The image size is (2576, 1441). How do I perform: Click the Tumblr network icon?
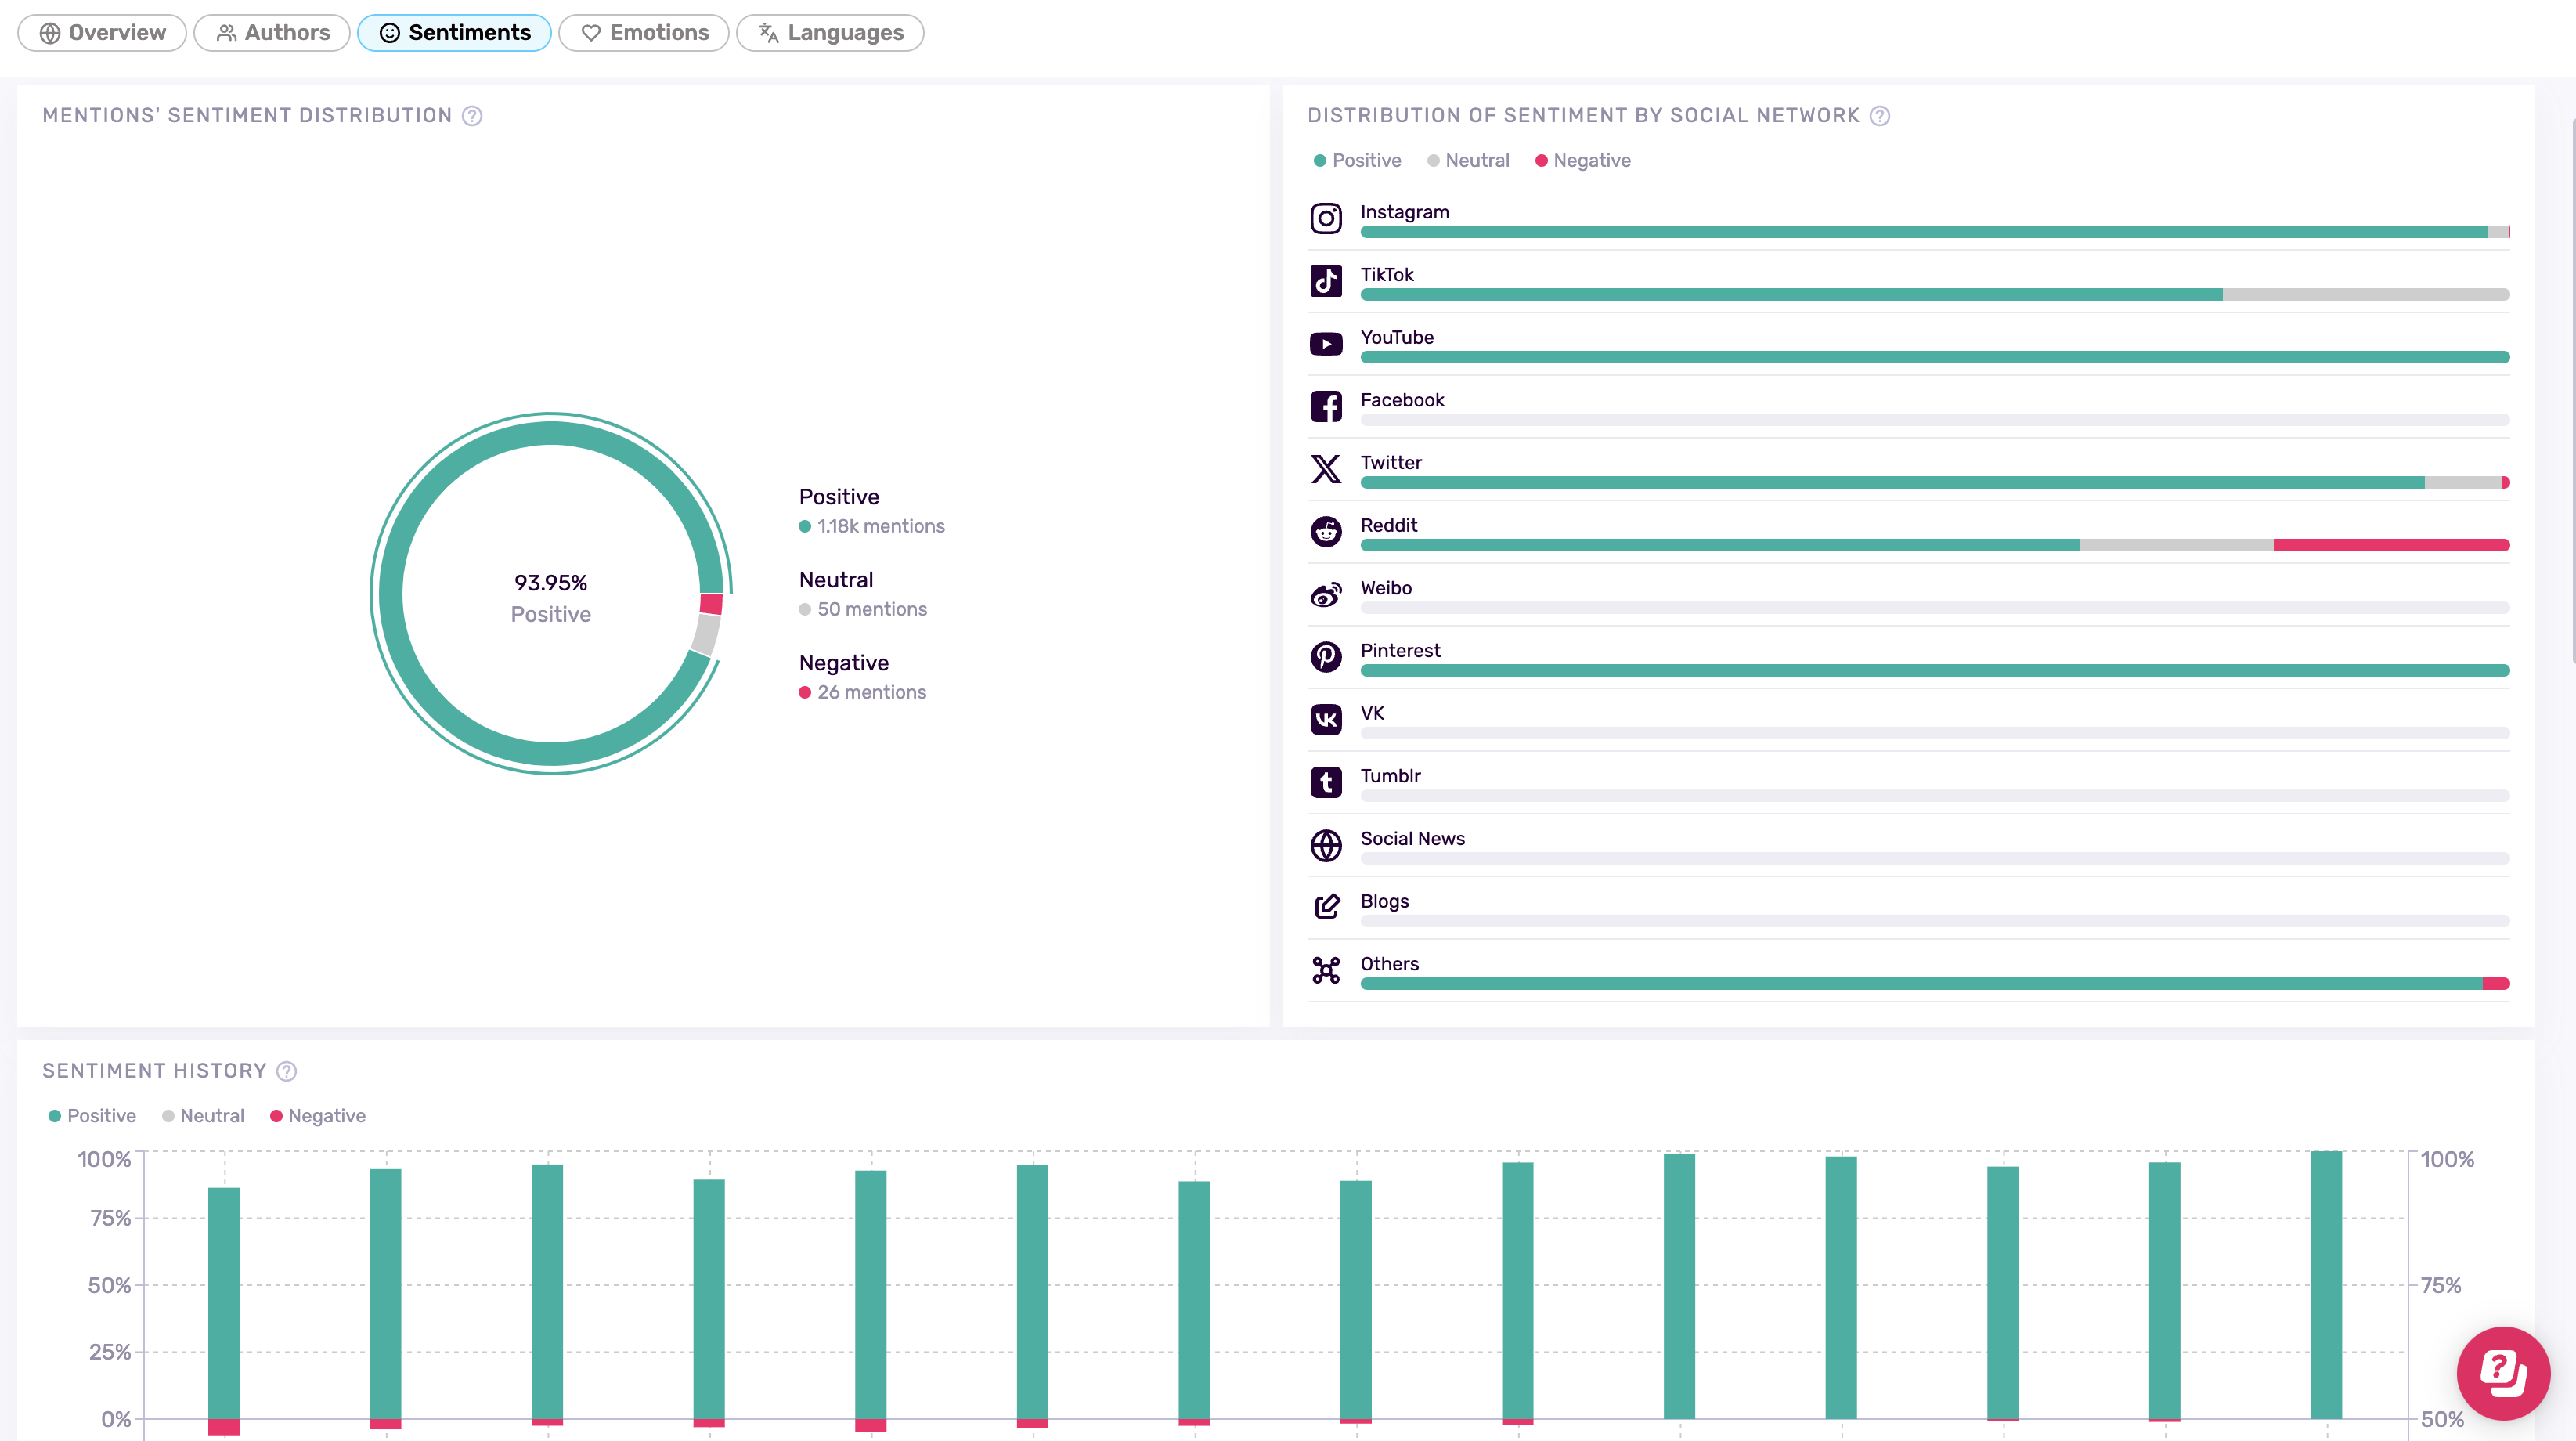click(x=1326, y=782)
